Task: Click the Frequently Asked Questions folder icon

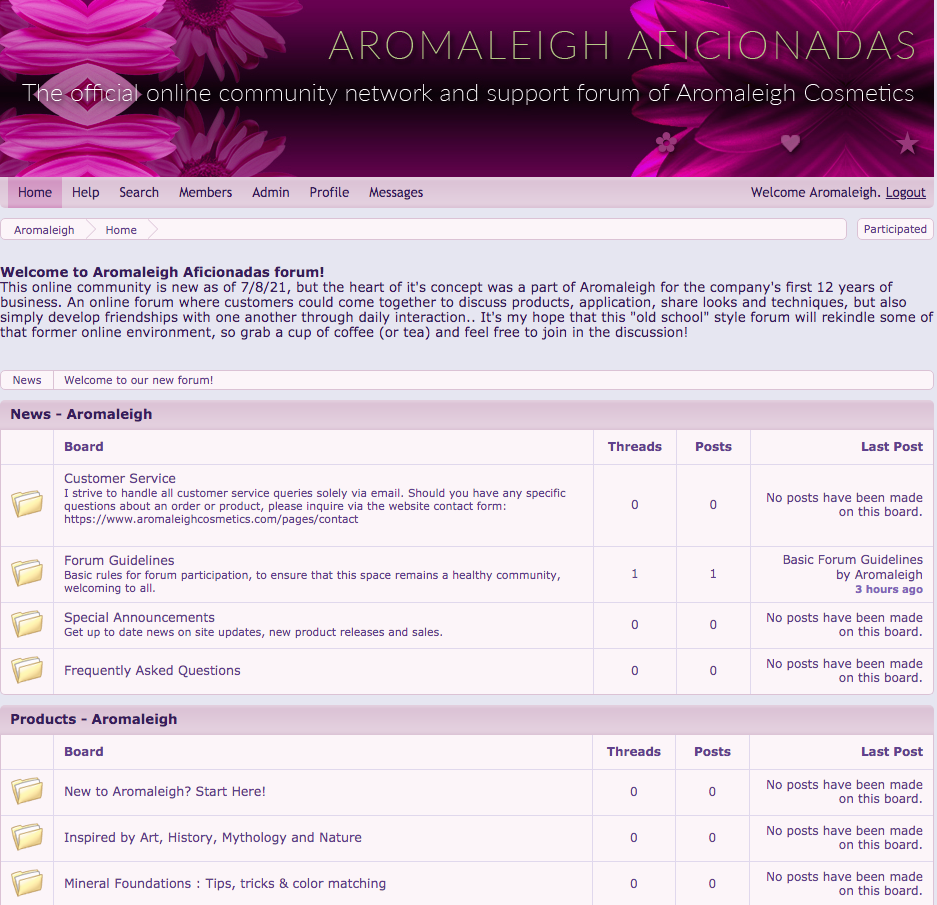Action: [27, 669]
